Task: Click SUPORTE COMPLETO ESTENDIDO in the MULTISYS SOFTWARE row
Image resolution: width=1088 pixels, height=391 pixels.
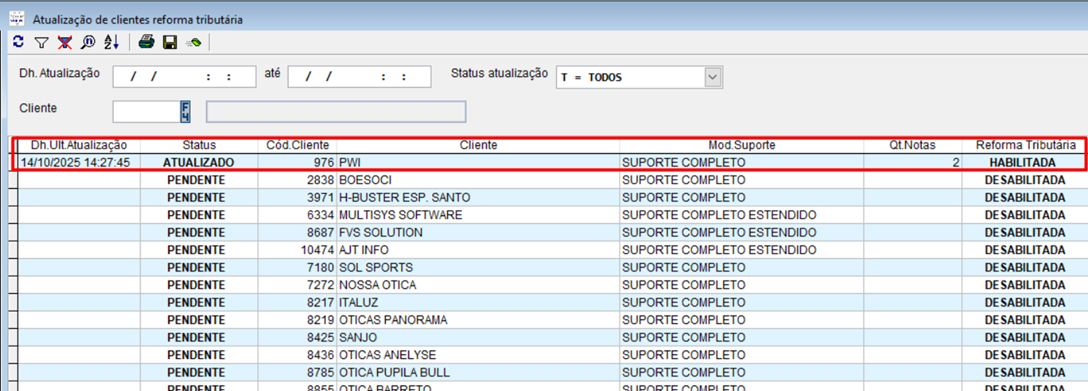Action: (x=742, y=215)
